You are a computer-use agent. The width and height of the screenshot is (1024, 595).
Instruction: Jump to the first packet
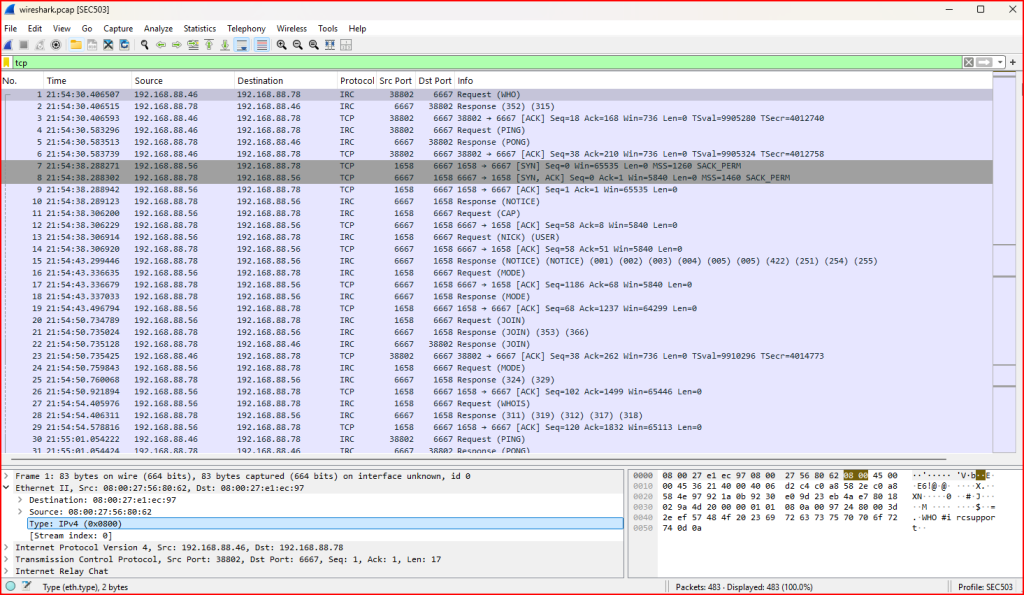tap(209, 45)
